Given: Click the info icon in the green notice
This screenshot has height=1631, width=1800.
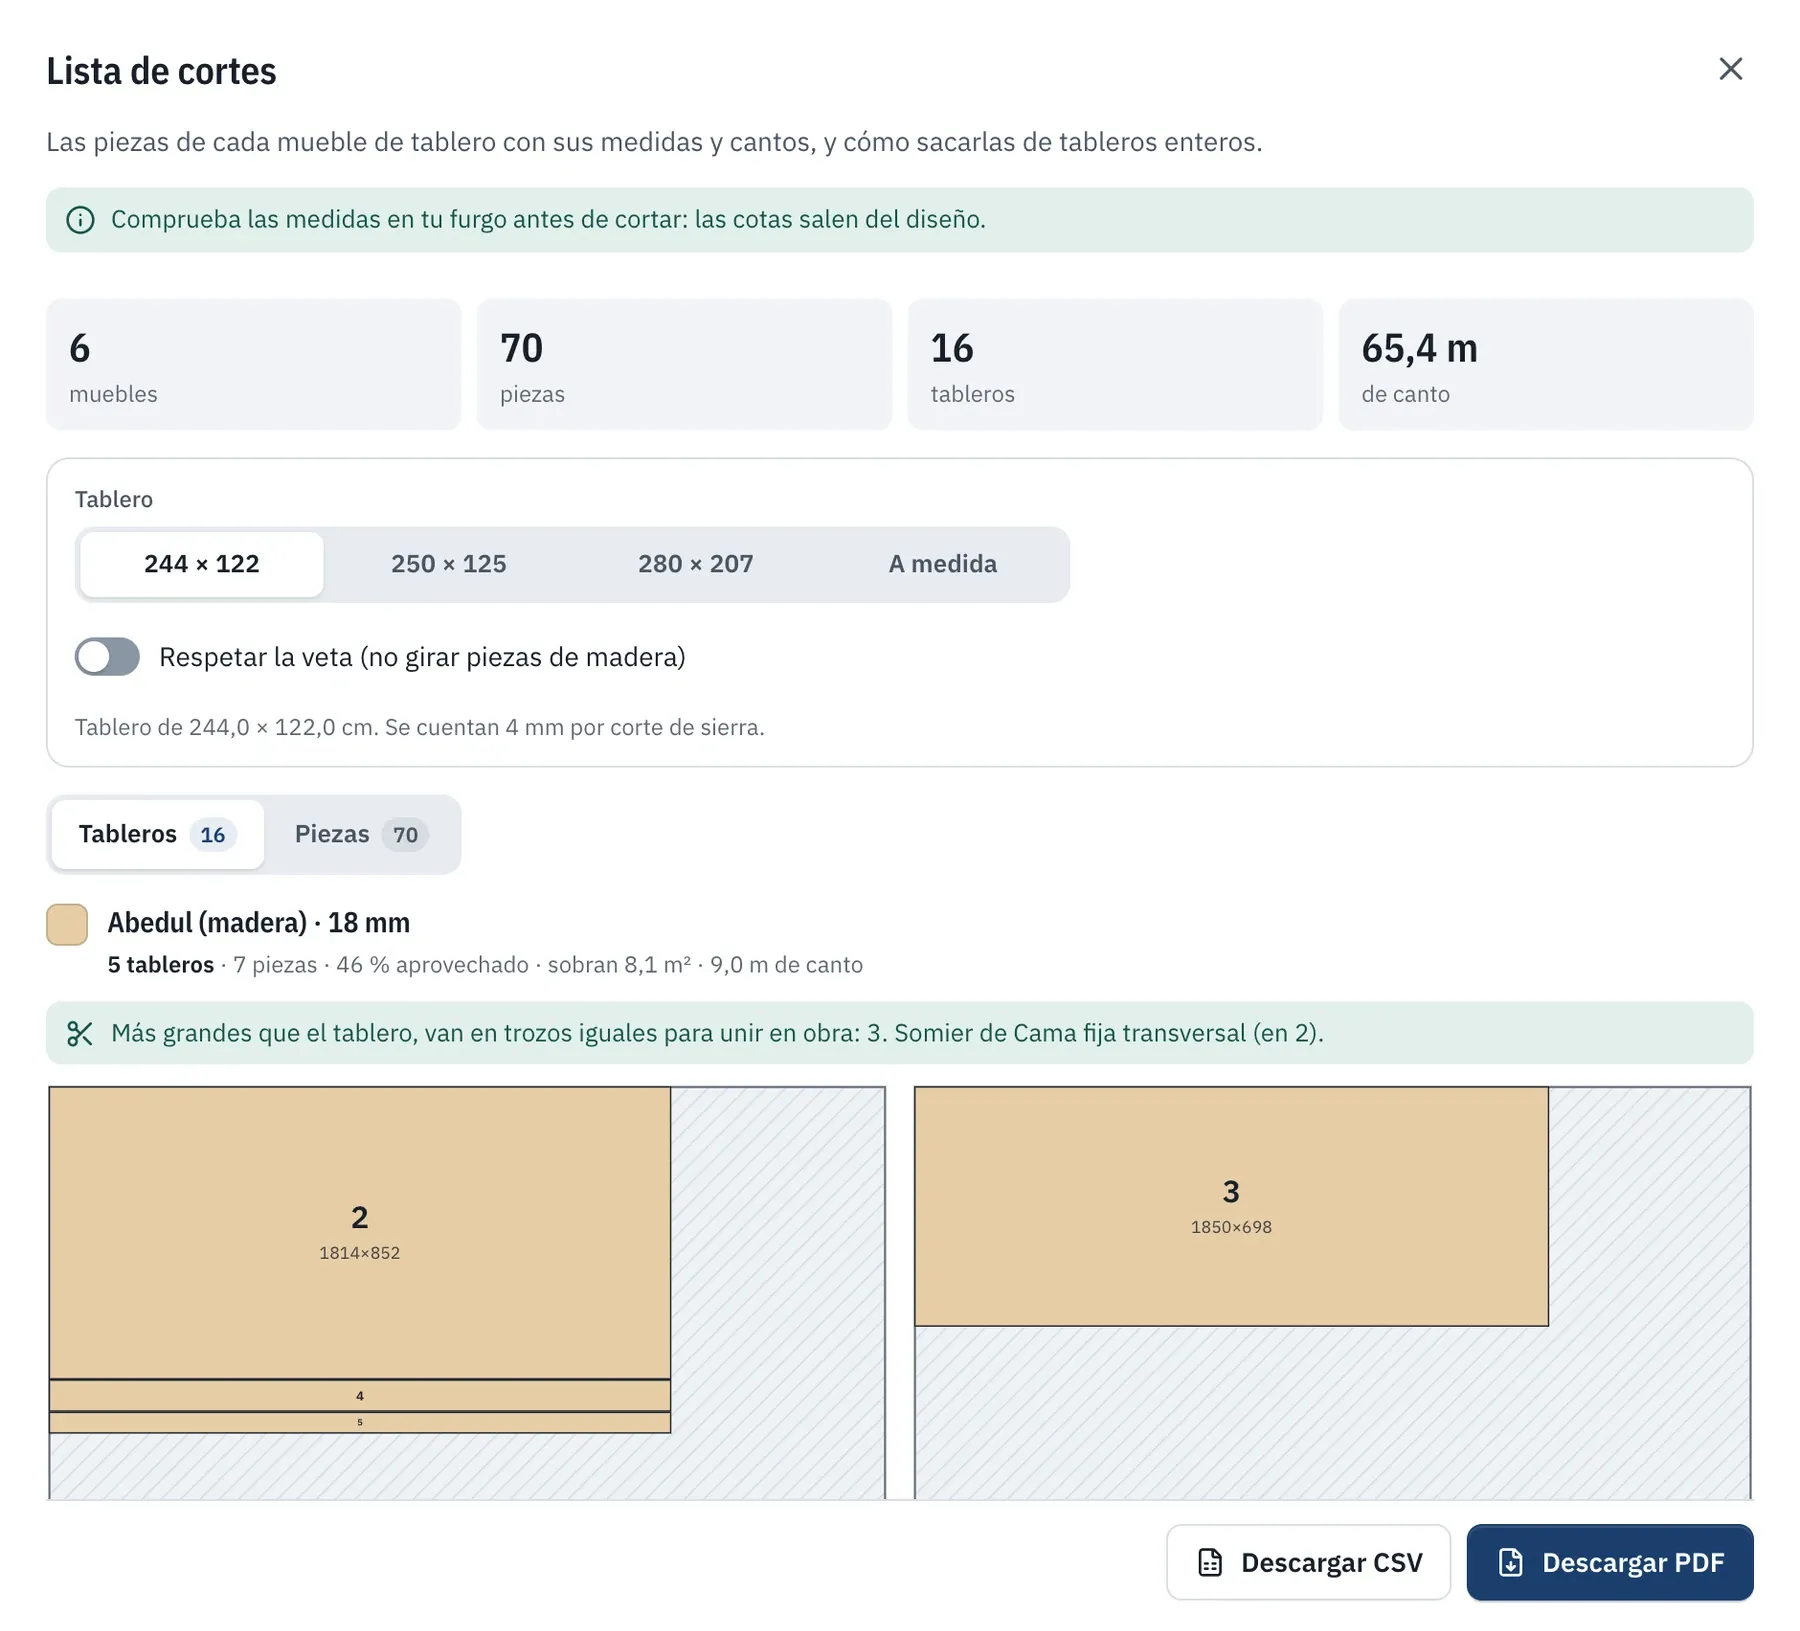Looking at the screenshot, I should (80, 220).
